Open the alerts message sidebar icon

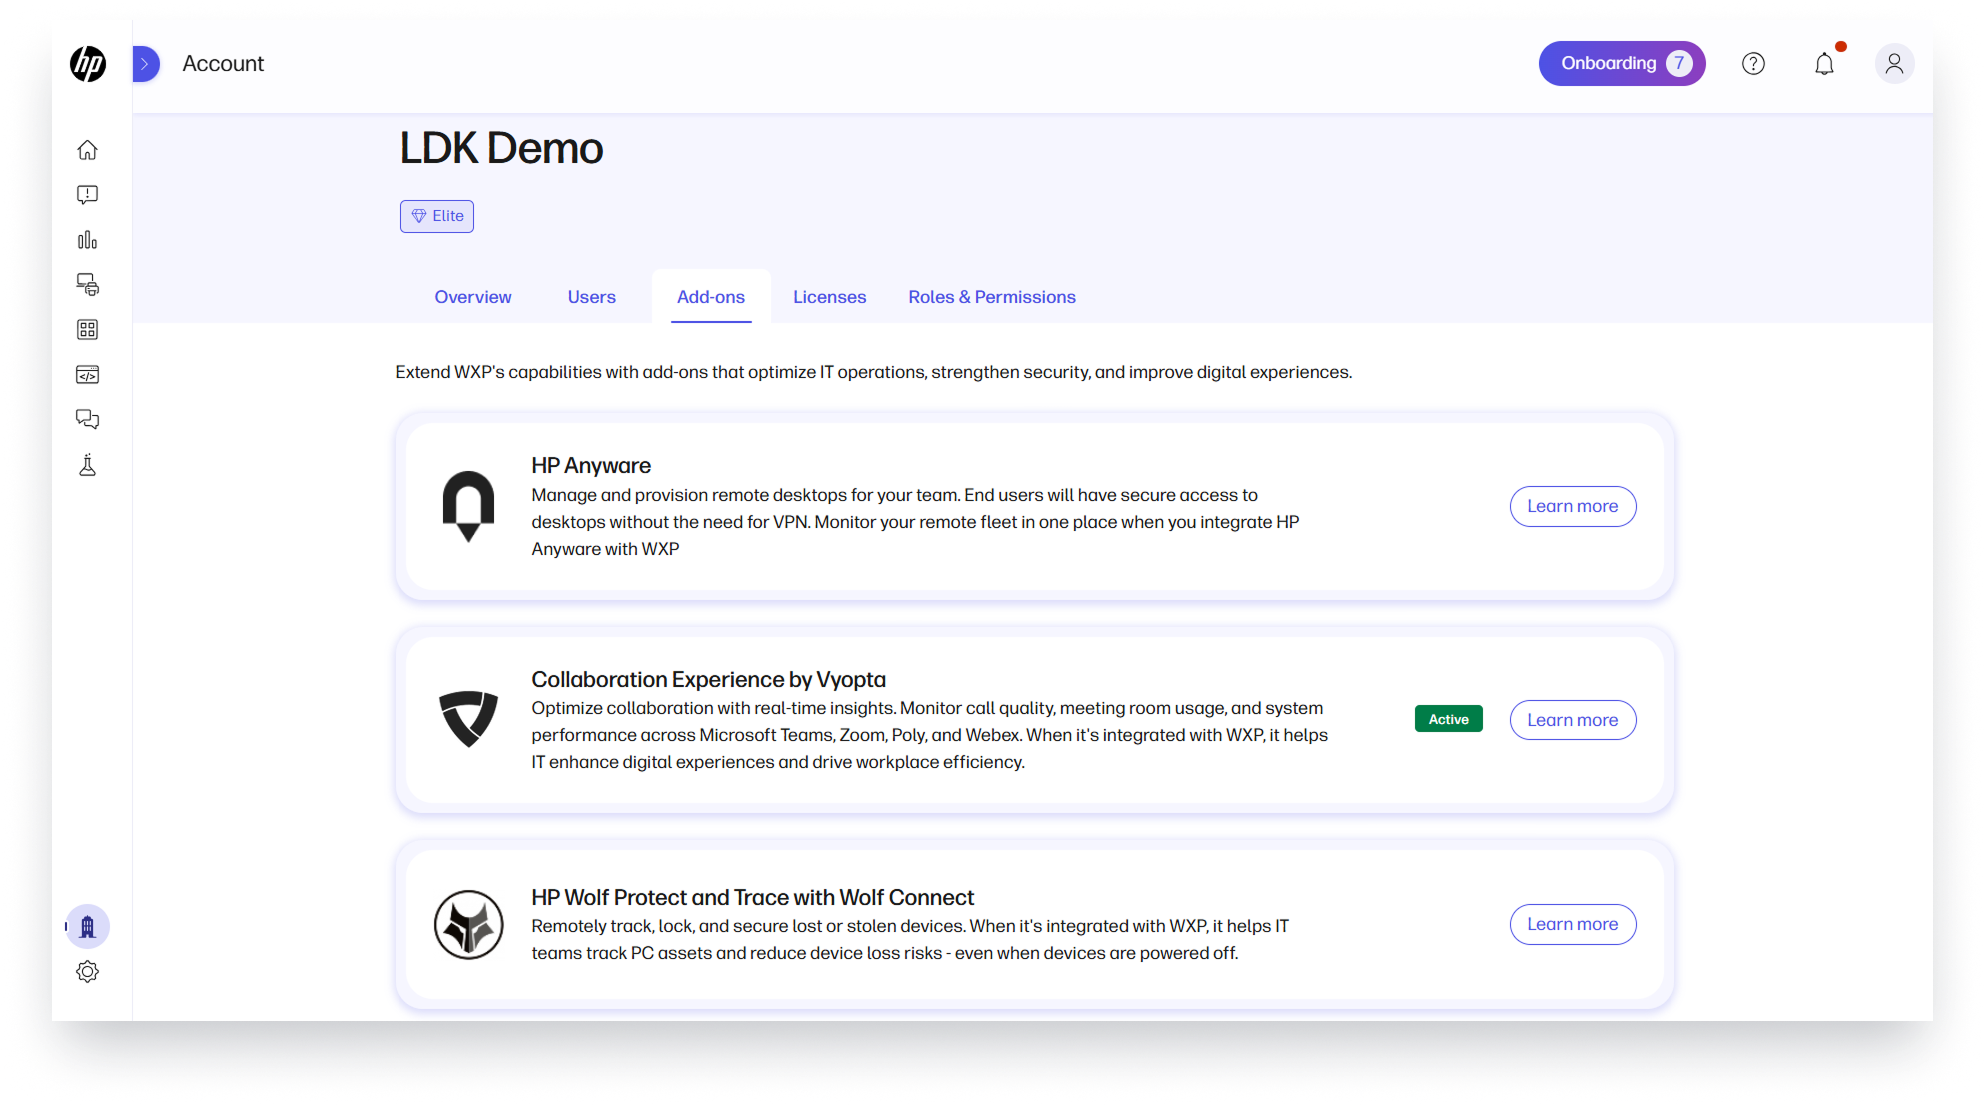(88, 195)
